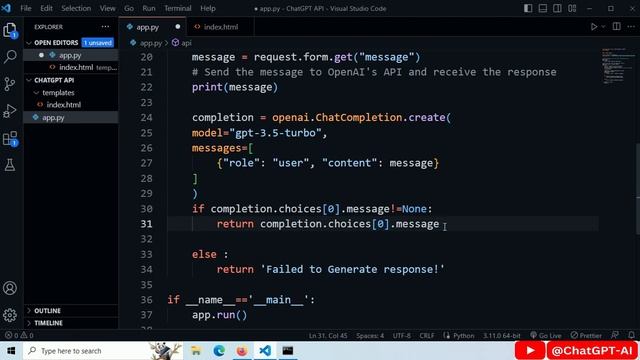Open Extensions view icon
The width and height of the screenshot is (640, 360).
(x=10, y=139)
